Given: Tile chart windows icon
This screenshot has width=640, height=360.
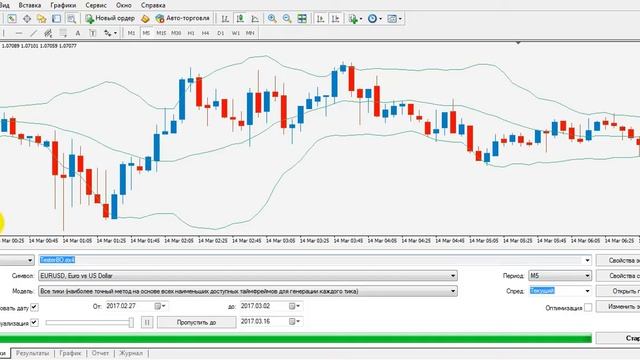Looking at the screenshot, I should click(x=302, y=19).
